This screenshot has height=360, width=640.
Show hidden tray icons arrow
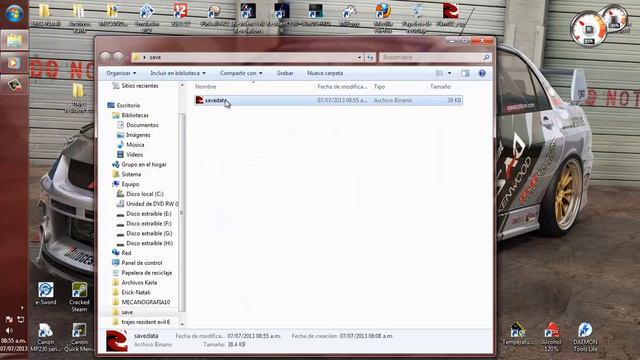pos(22,308)
